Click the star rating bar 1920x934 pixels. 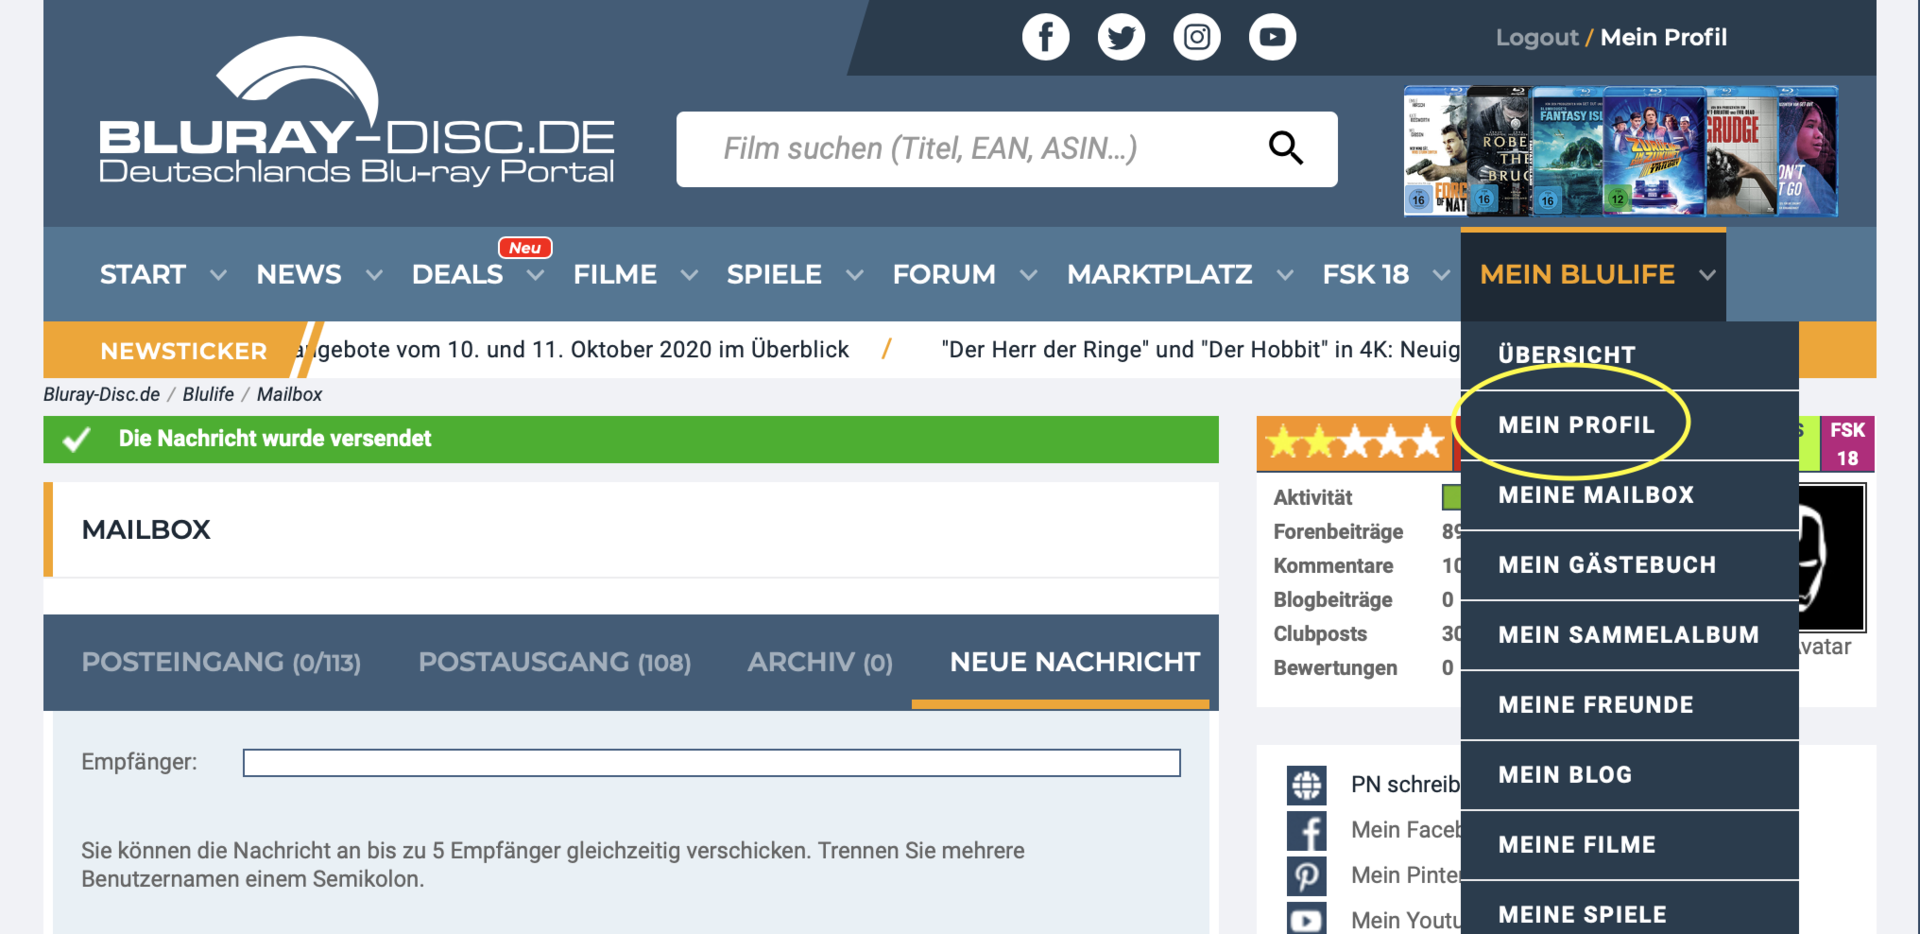tap(1355, 442)
